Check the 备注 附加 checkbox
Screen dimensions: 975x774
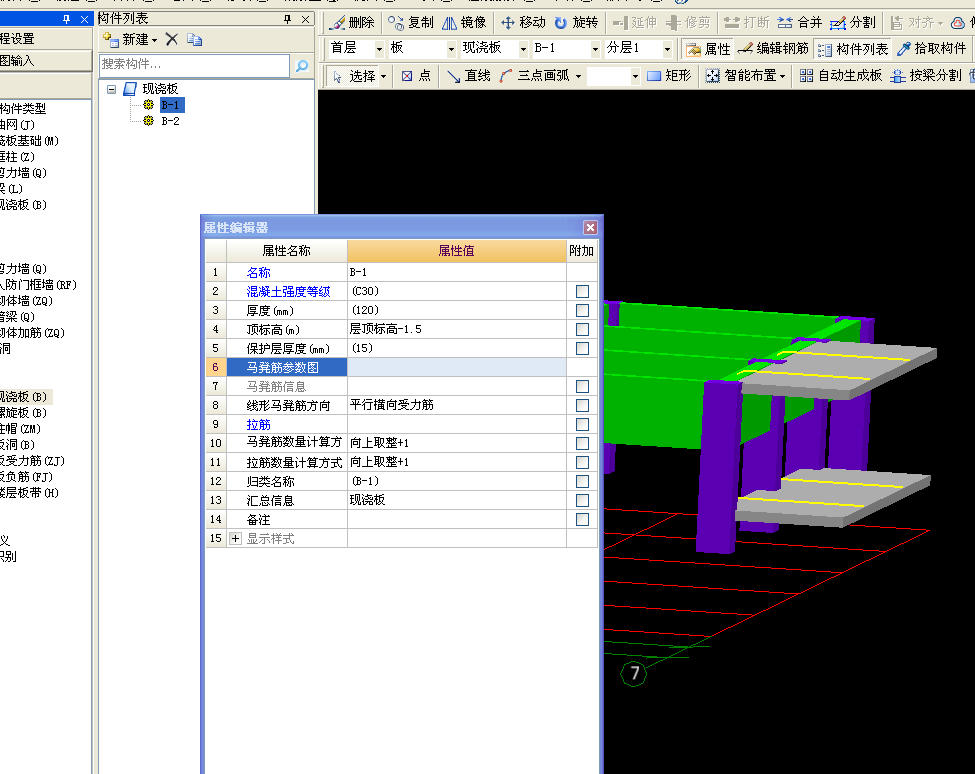point(582,520)
